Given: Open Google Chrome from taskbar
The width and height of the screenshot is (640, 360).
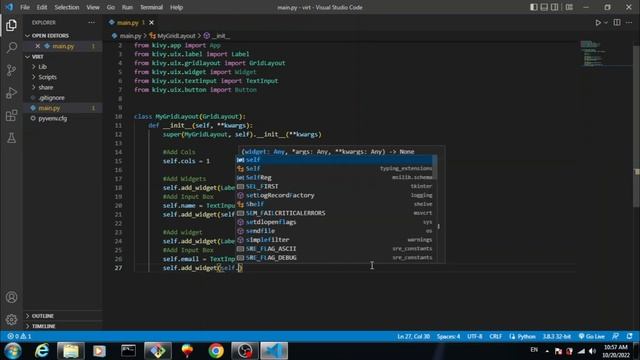Looking at the screenshot, I should (216, 351).
